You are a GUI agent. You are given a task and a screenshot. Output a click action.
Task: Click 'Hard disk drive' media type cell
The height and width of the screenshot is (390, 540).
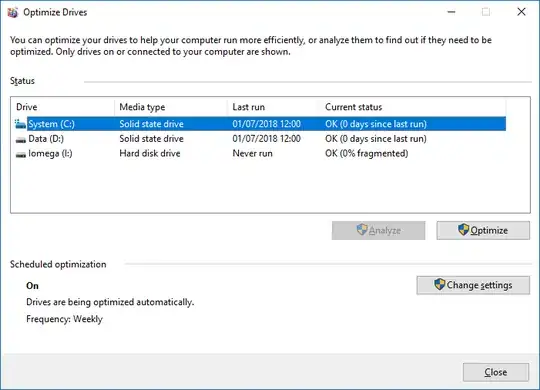[x=150, y=154]
